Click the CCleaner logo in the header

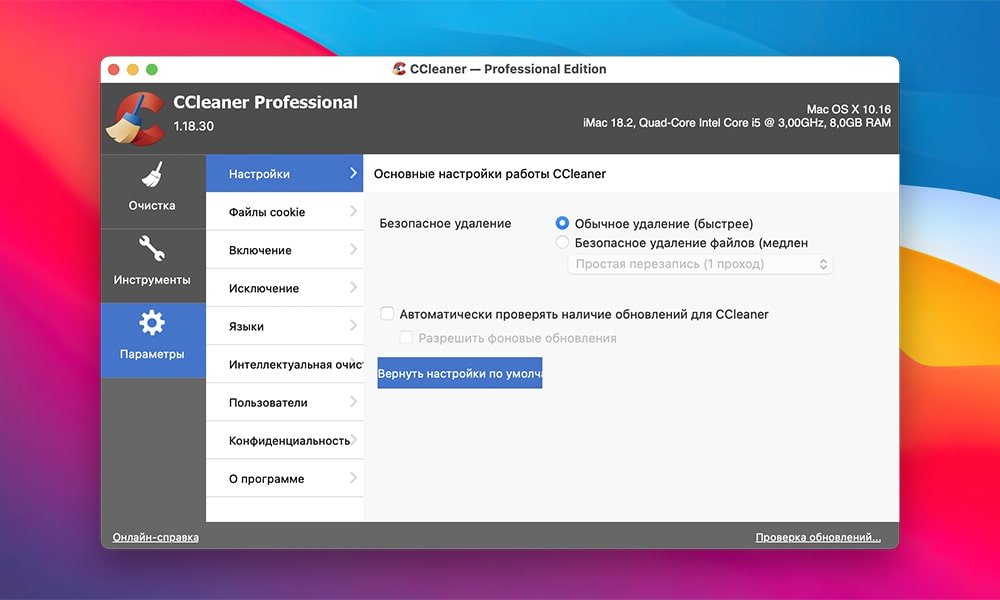134,117
